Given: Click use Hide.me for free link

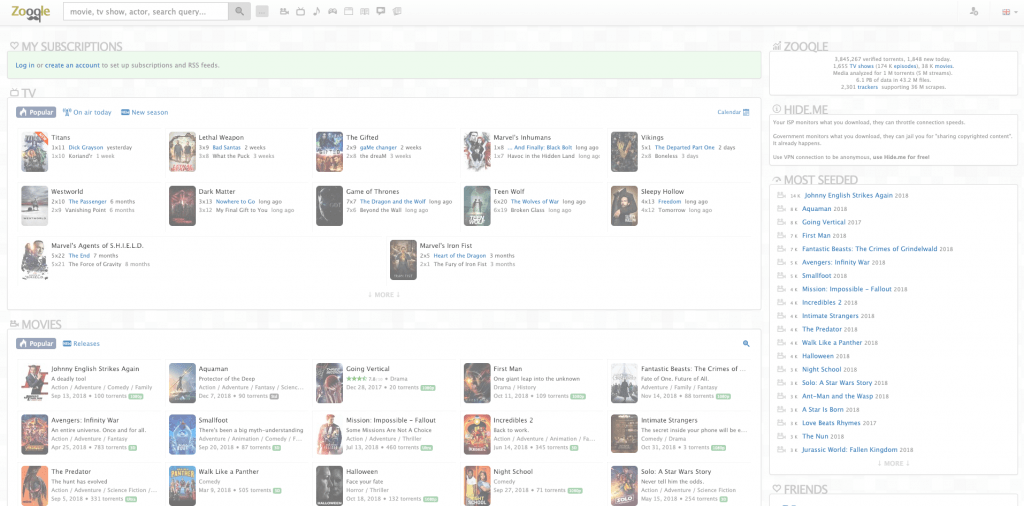Looking at the screenshot, I should point(901,157).
